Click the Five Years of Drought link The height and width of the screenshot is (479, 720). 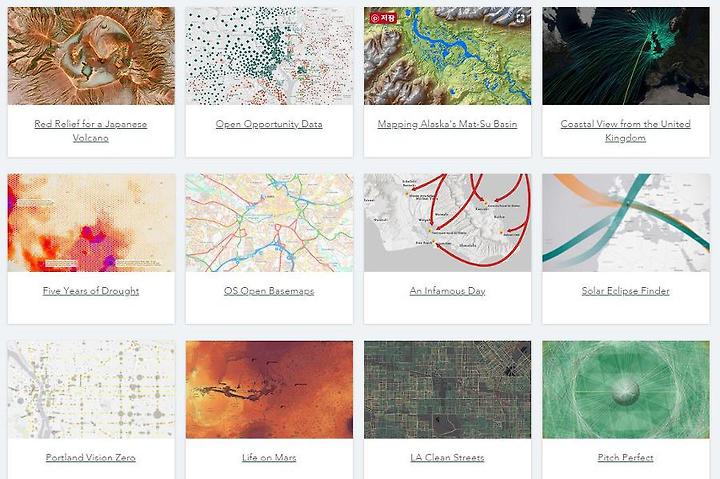click(91, 291)
